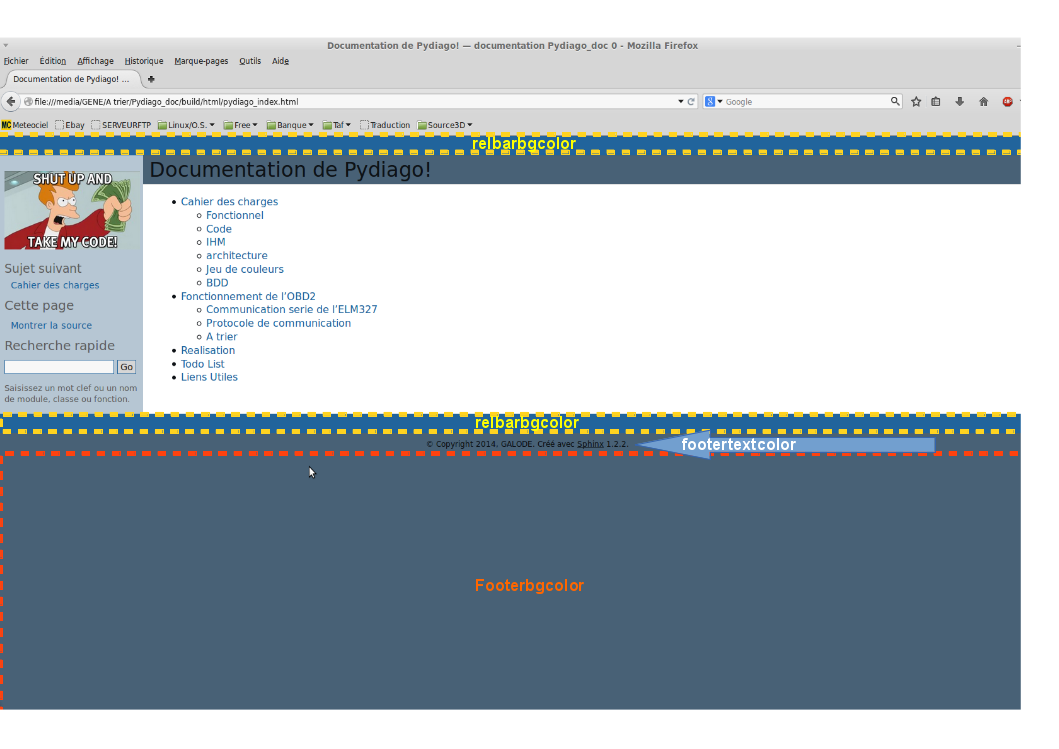Expand the Linux/O.S. bookmarks folder
The width and height of the screenshot is (1059, 749).
186,125
